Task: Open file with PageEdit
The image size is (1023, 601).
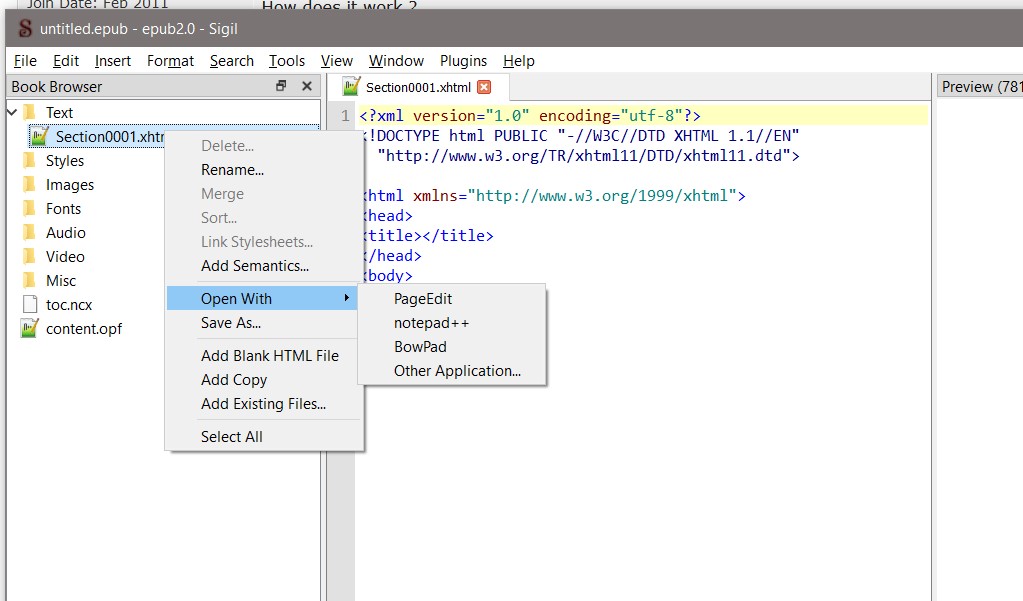Action: coord(451,299)
